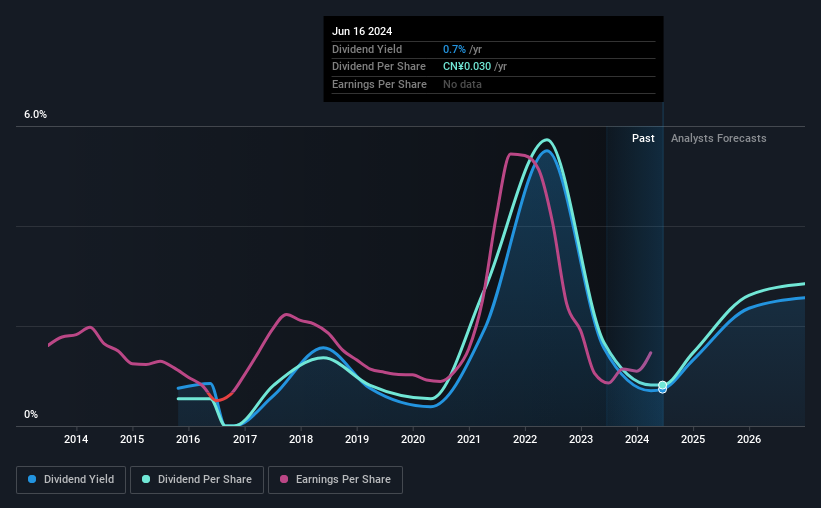The image size is (821, 508).
Task: Click the Past region label
Action: click(x=643, y=138)
